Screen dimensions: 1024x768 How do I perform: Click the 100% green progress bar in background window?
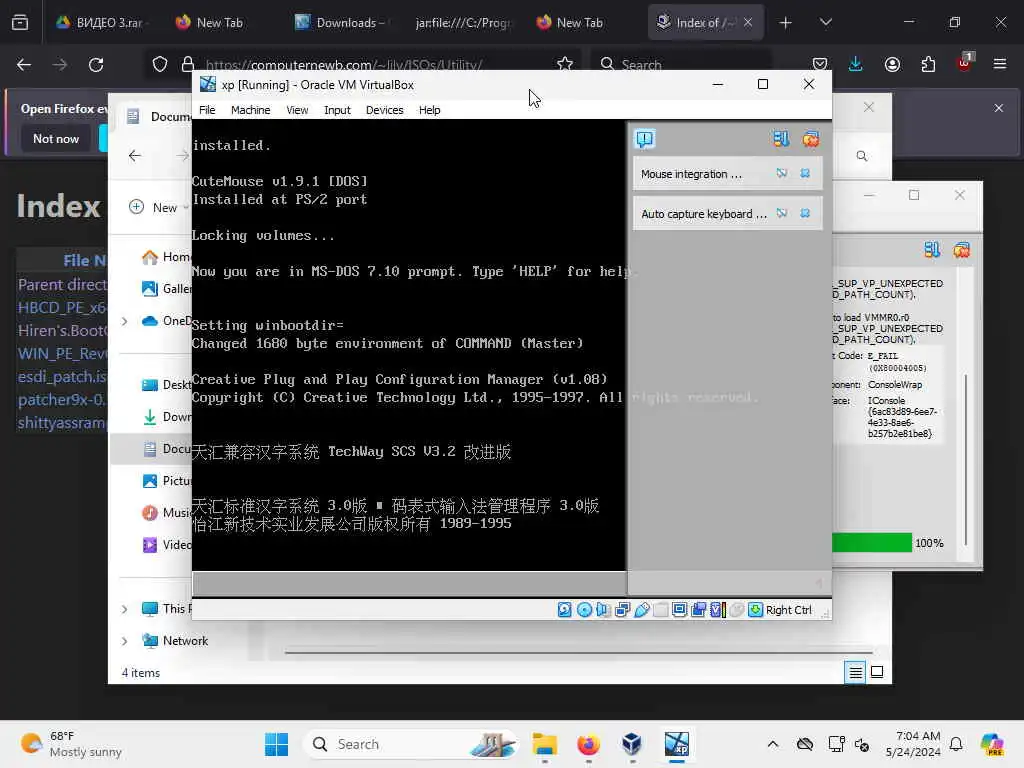tap(872, 543)
